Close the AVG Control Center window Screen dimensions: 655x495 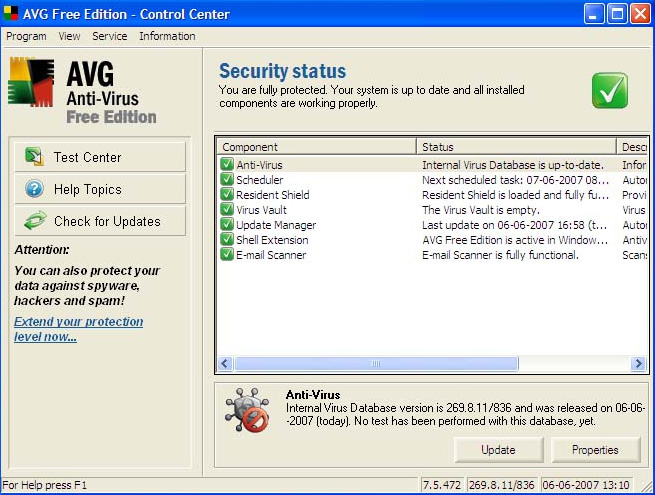tap(640, 14)
